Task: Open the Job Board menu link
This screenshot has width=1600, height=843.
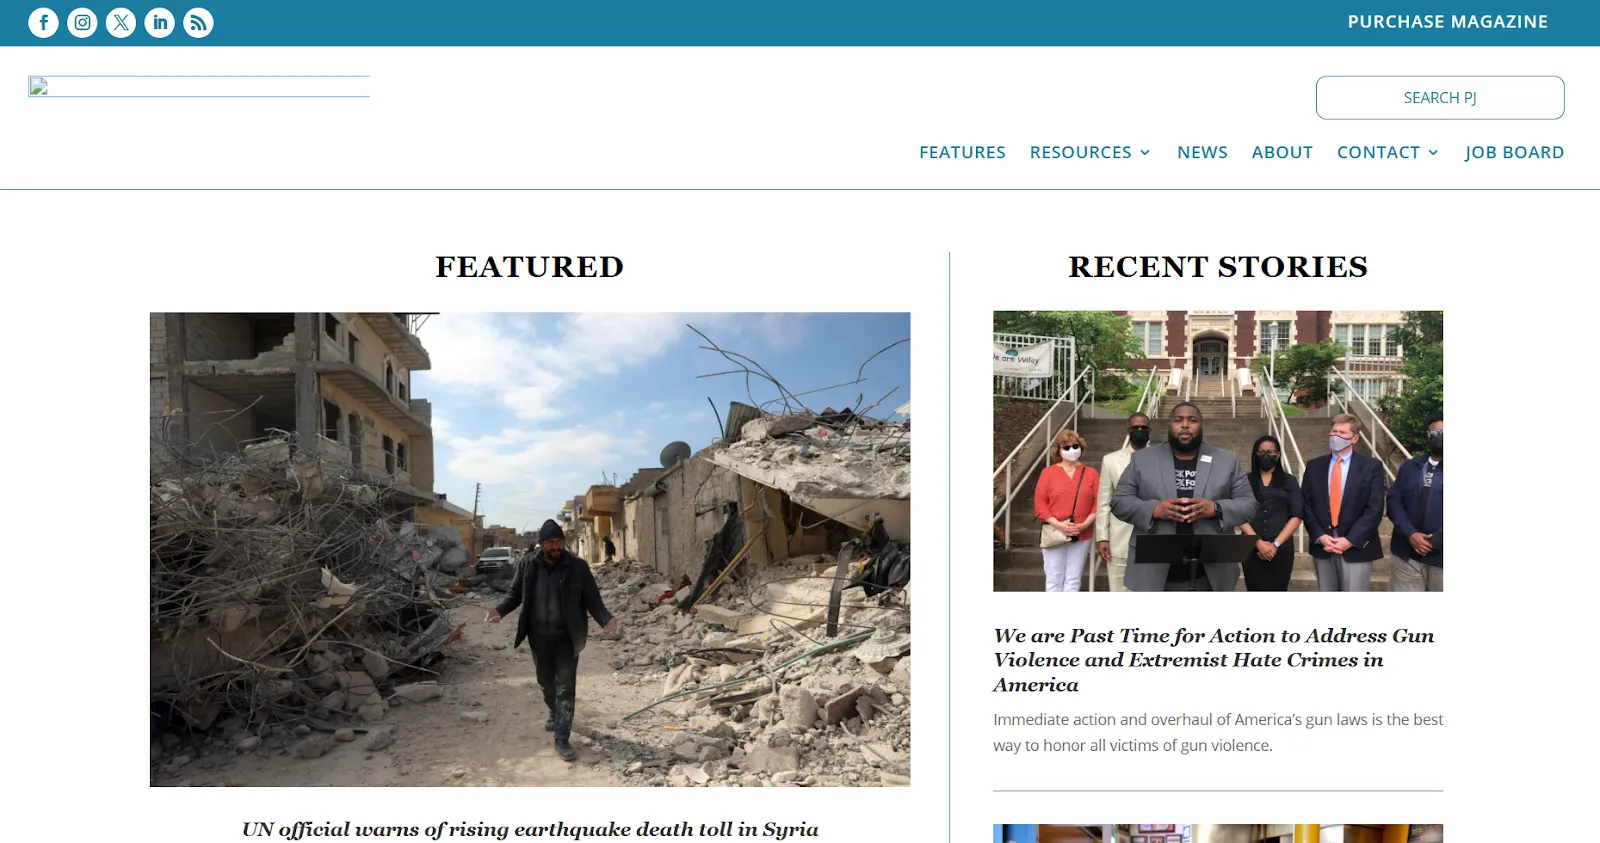Action: (x=1514, y=152)
